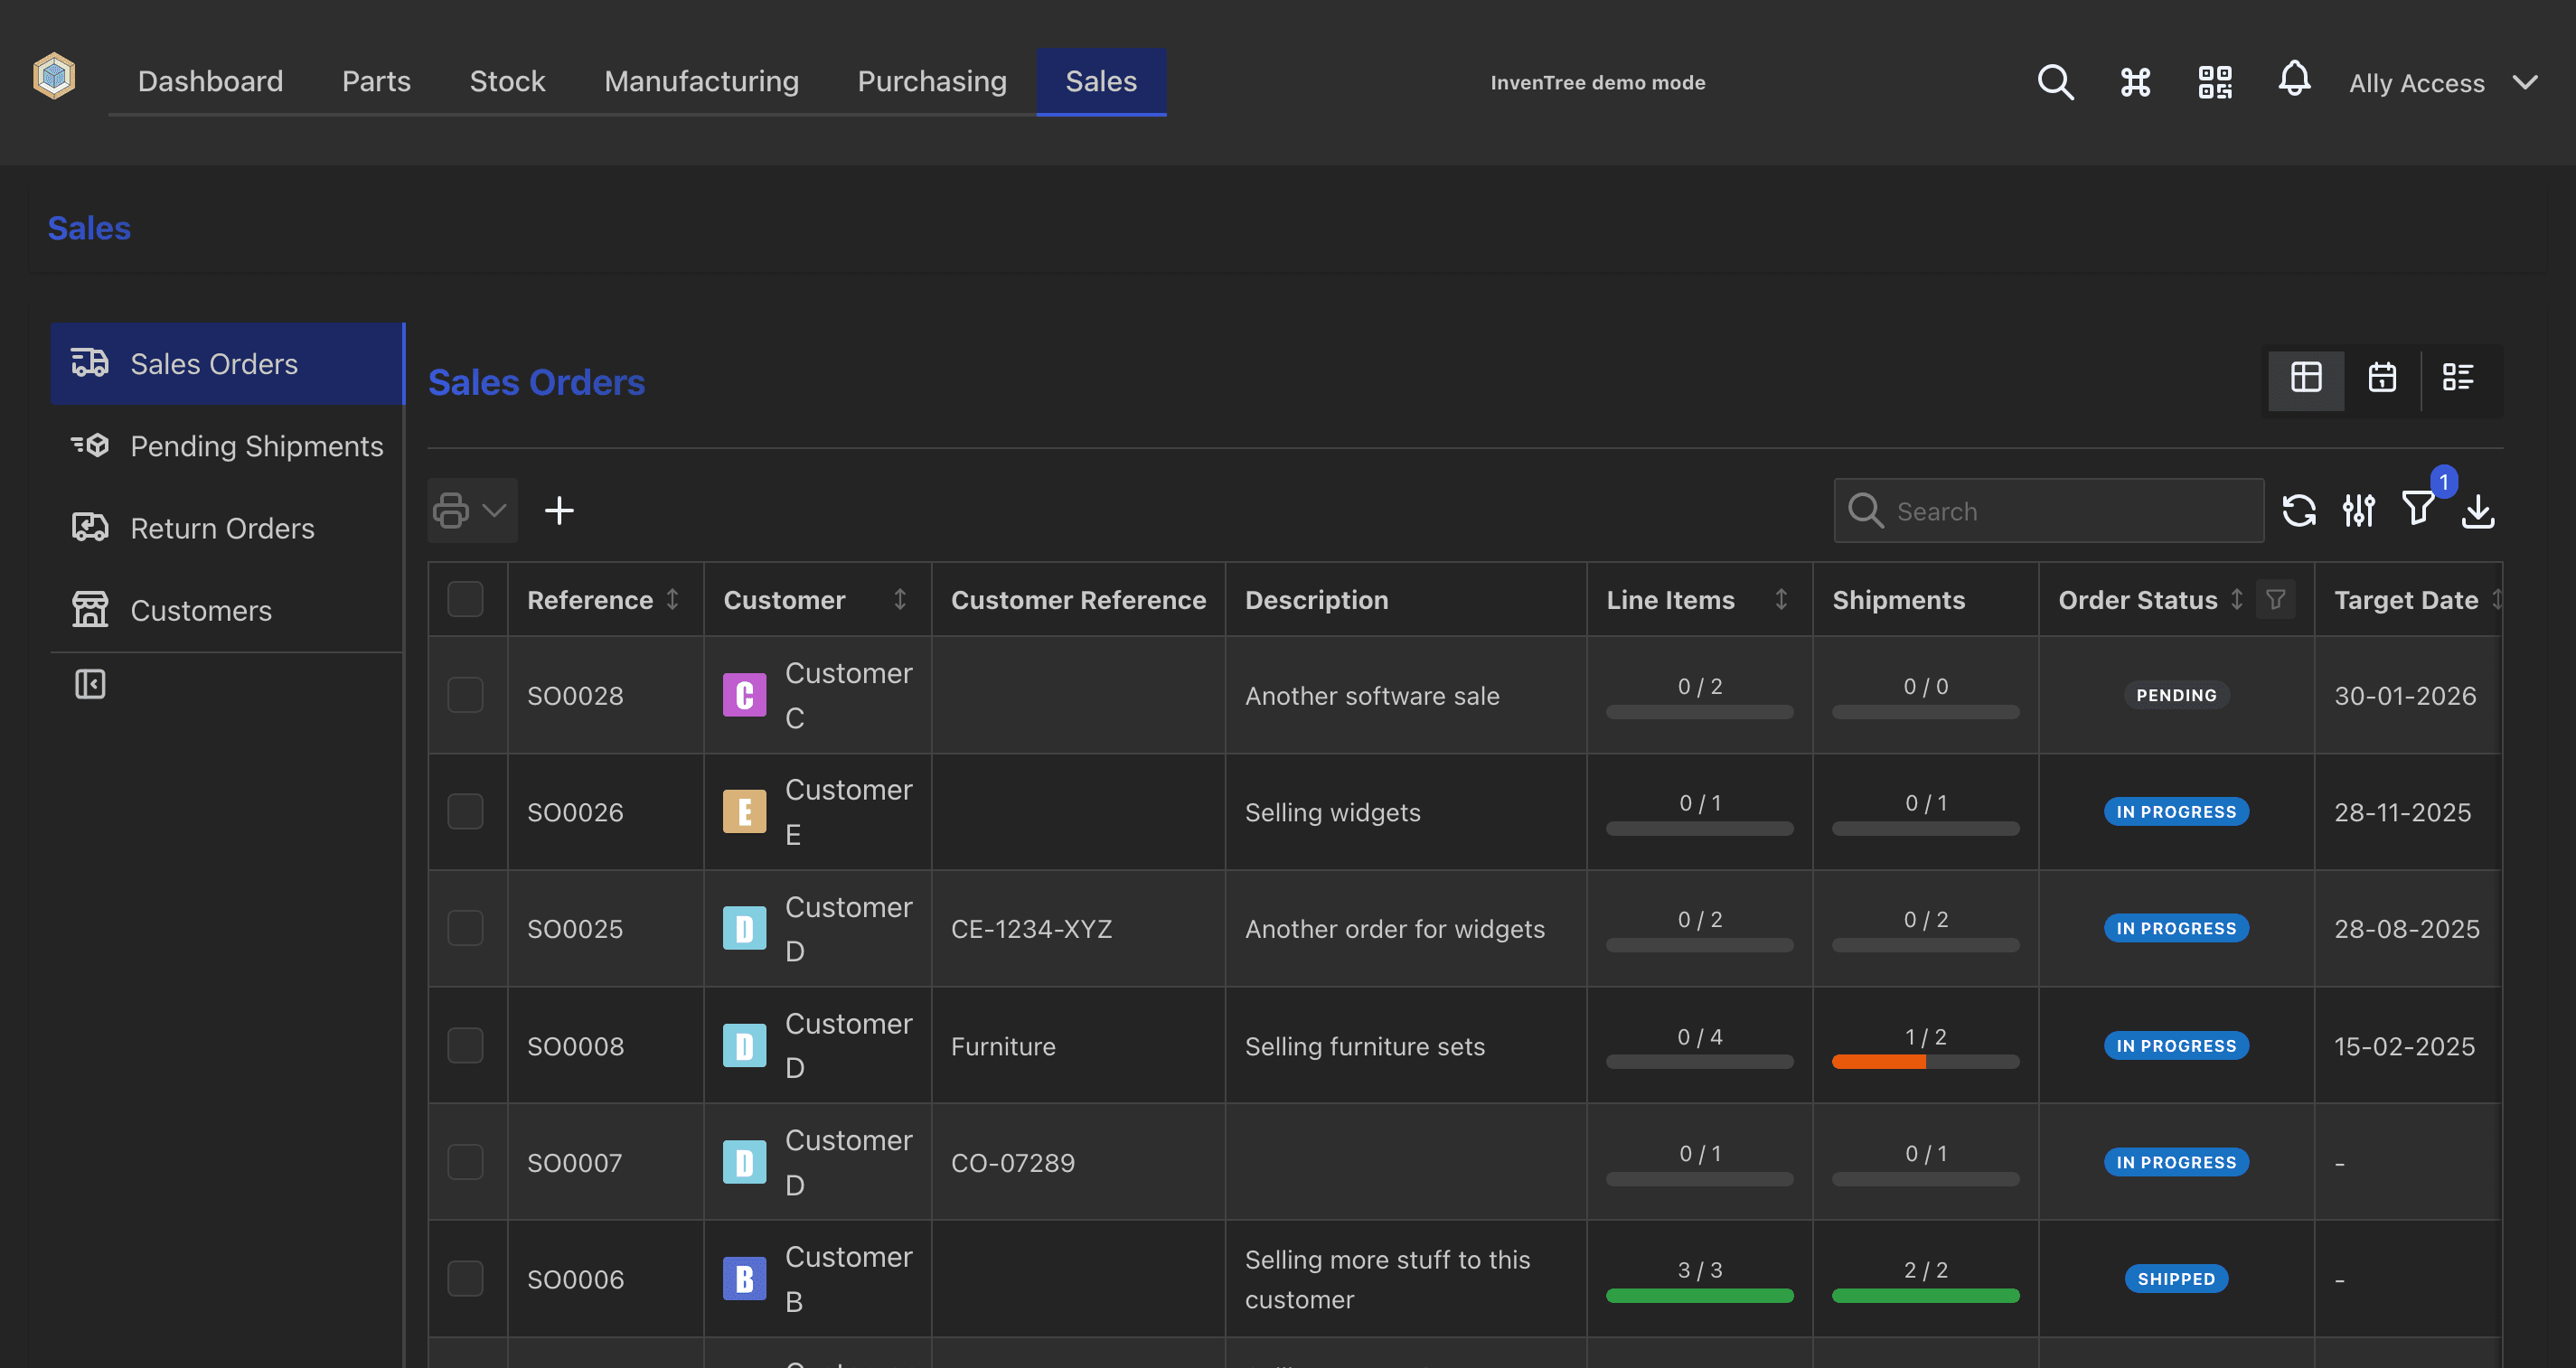The image size is (2576, 1368).
Task: Select the SO0026 row checkbox
Action: 465,811
